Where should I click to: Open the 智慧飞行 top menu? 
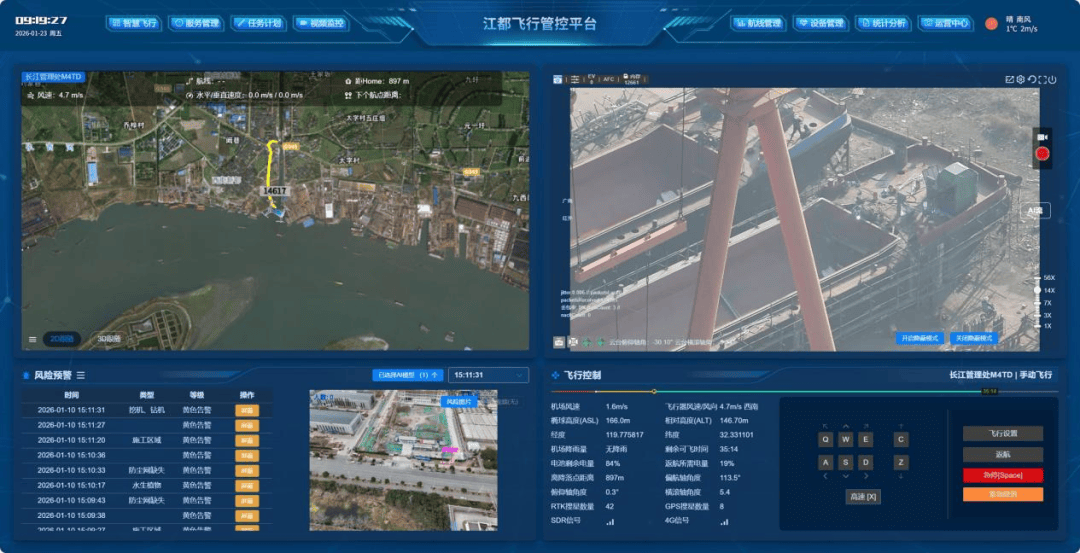pos(132,23)
